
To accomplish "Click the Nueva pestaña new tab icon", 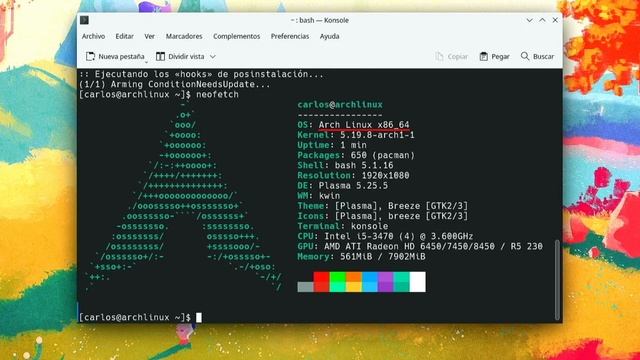I will pyautogui.click(x=90, y=56).
